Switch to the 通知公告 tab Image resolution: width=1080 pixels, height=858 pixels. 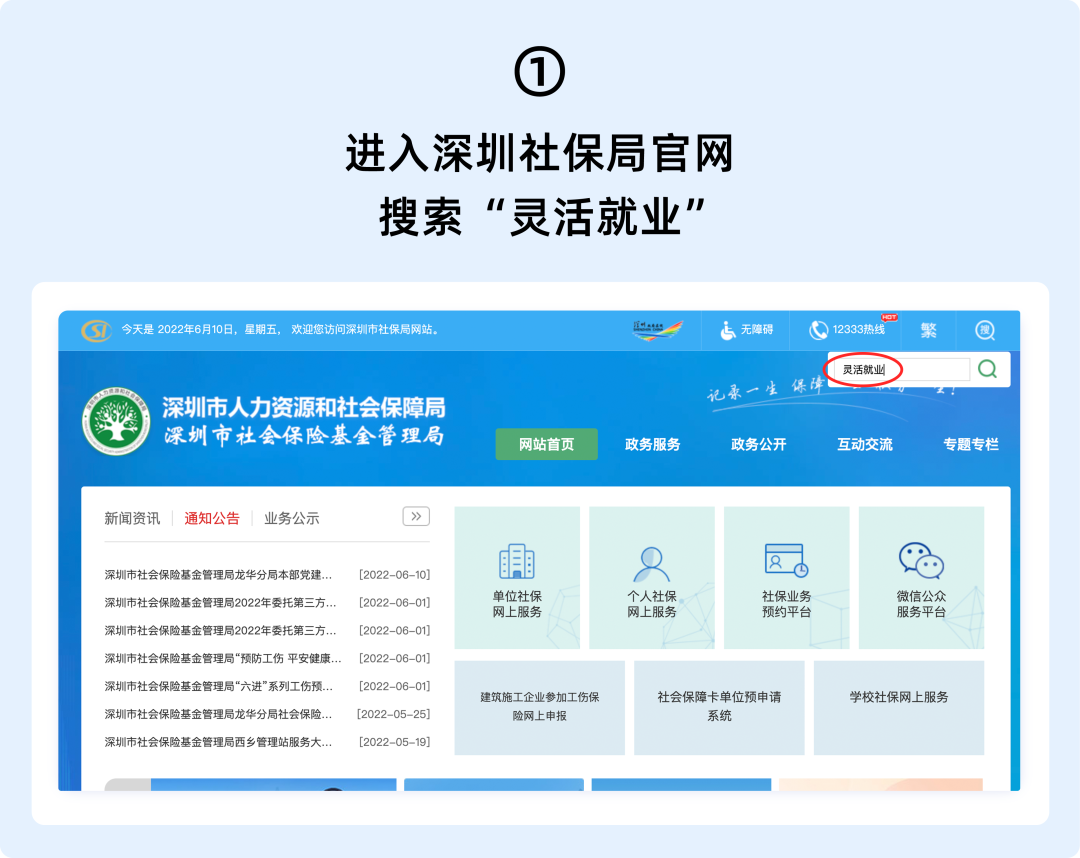212,519
